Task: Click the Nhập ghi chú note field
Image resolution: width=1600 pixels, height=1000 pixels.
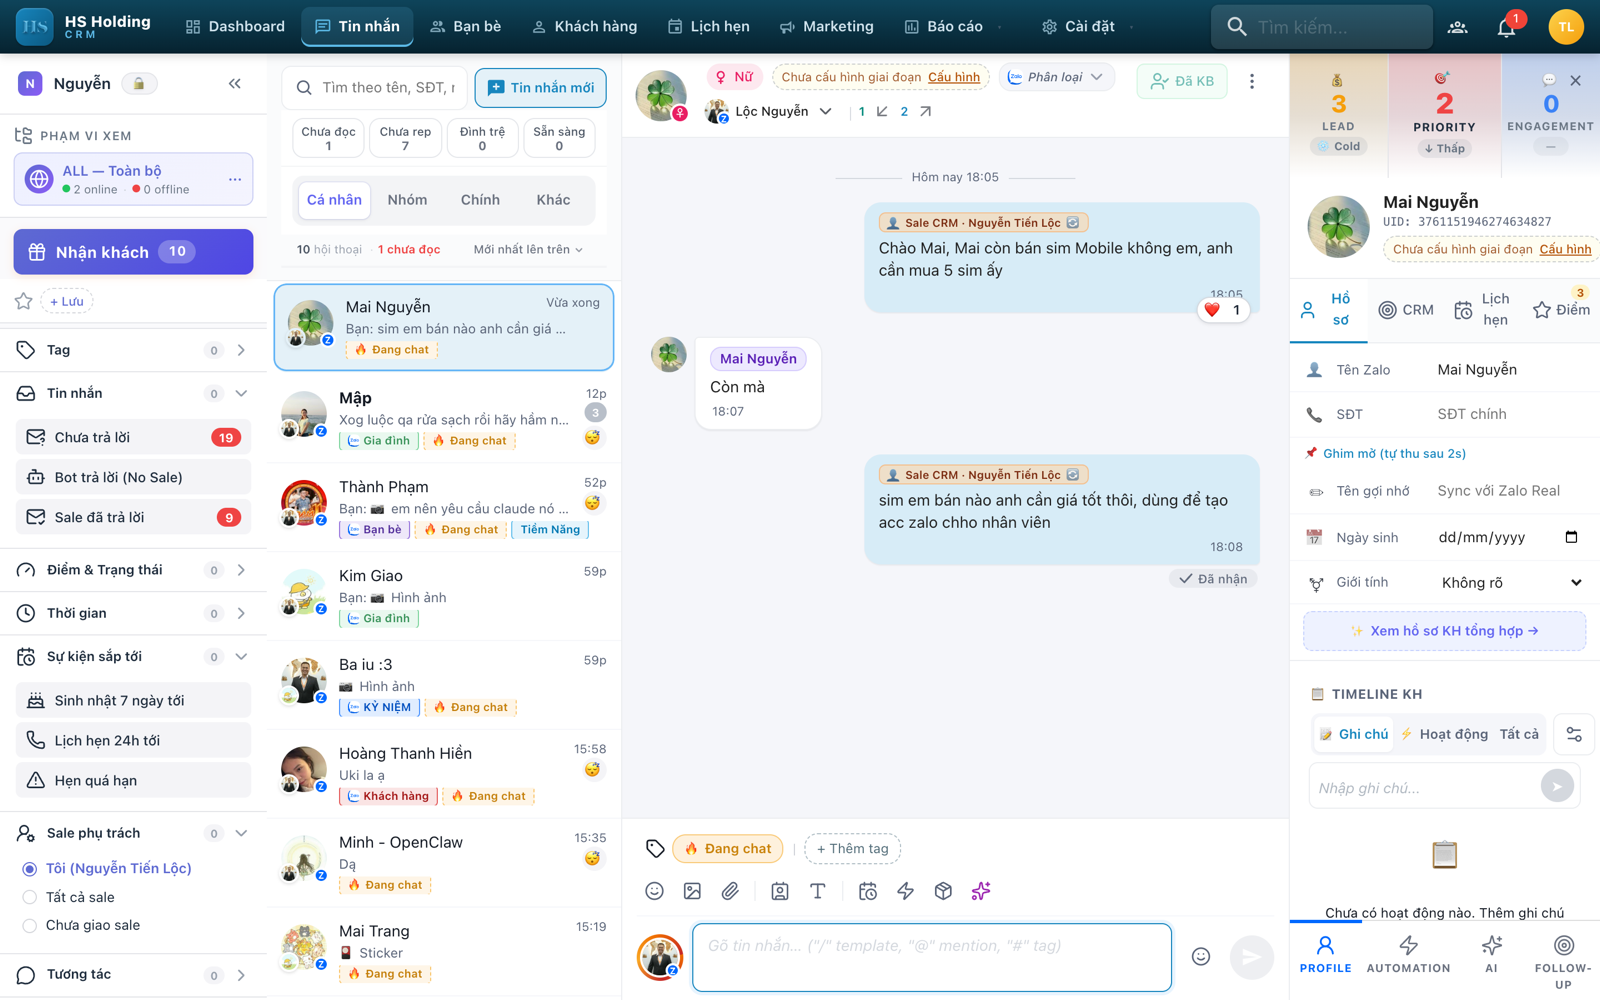Action: 1425,788
